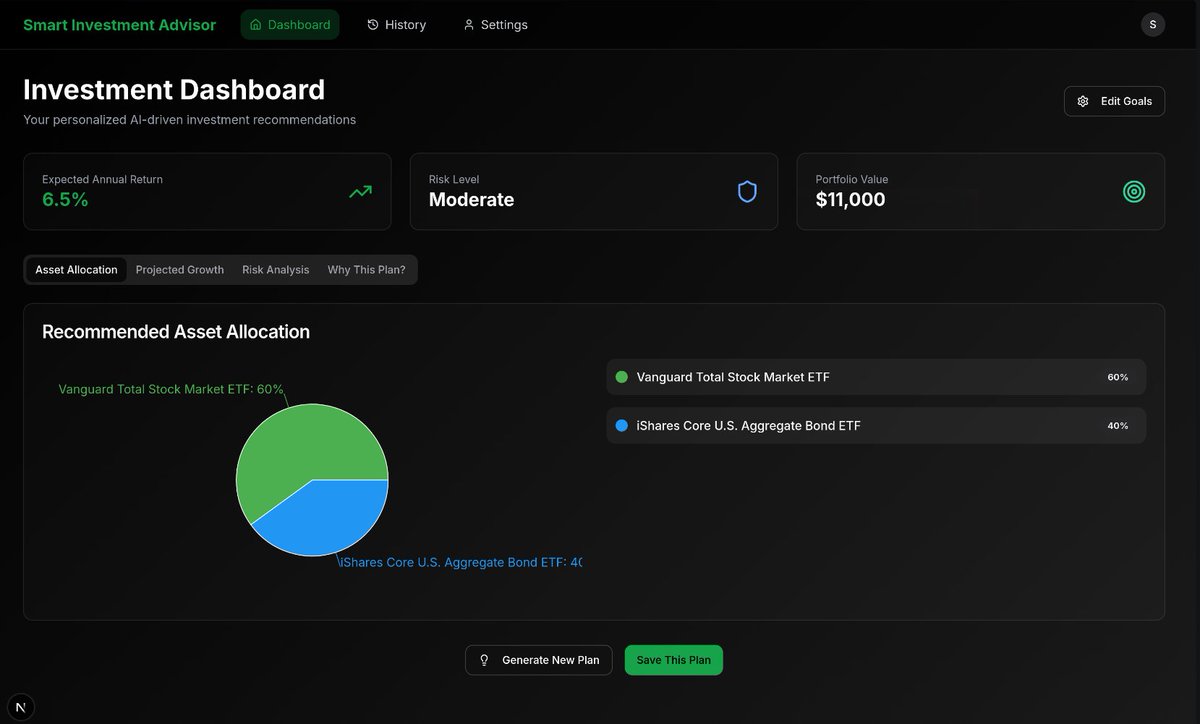The width and height of the screenshot is (1200, 724).
Task: Select the iShares Core U.S. Aggregate Bond ETF row
Action: pyautogui.click(x=876, y=425)
